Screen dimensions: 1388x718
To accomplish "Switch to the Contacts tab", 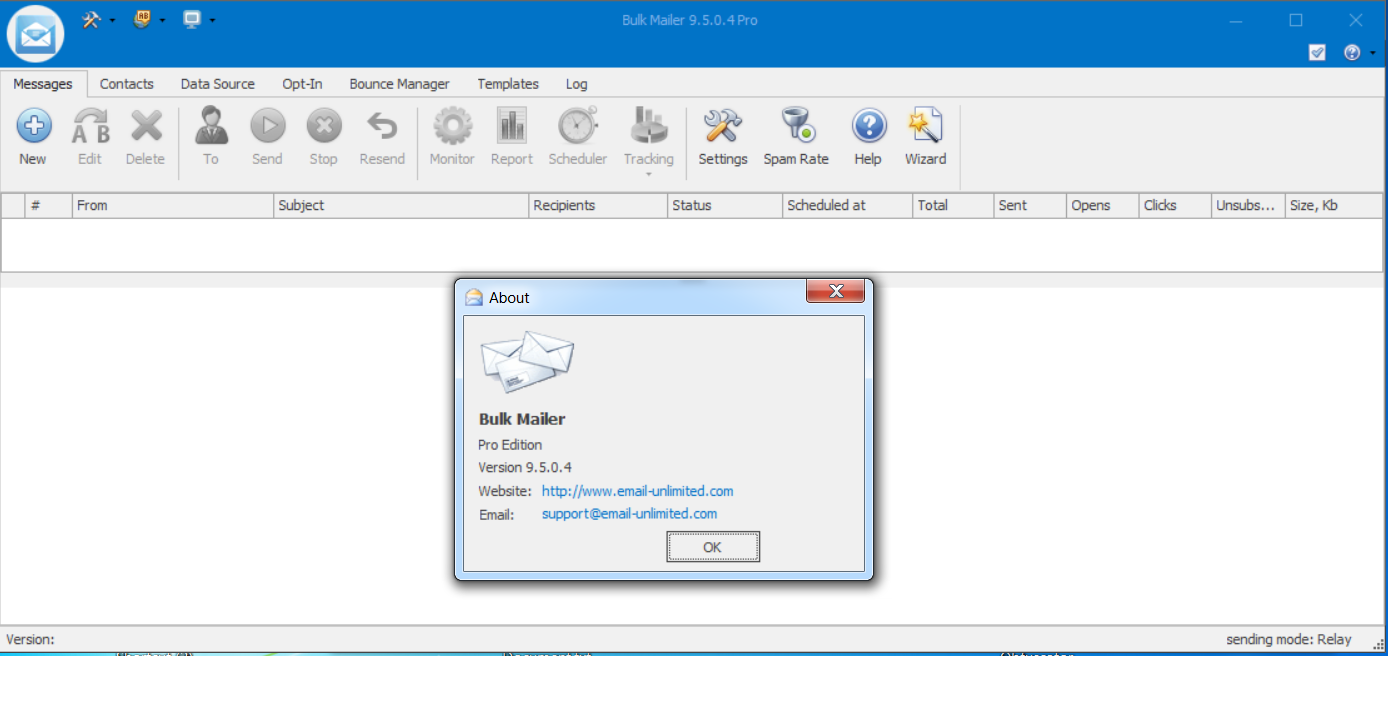I will (127, 84).
